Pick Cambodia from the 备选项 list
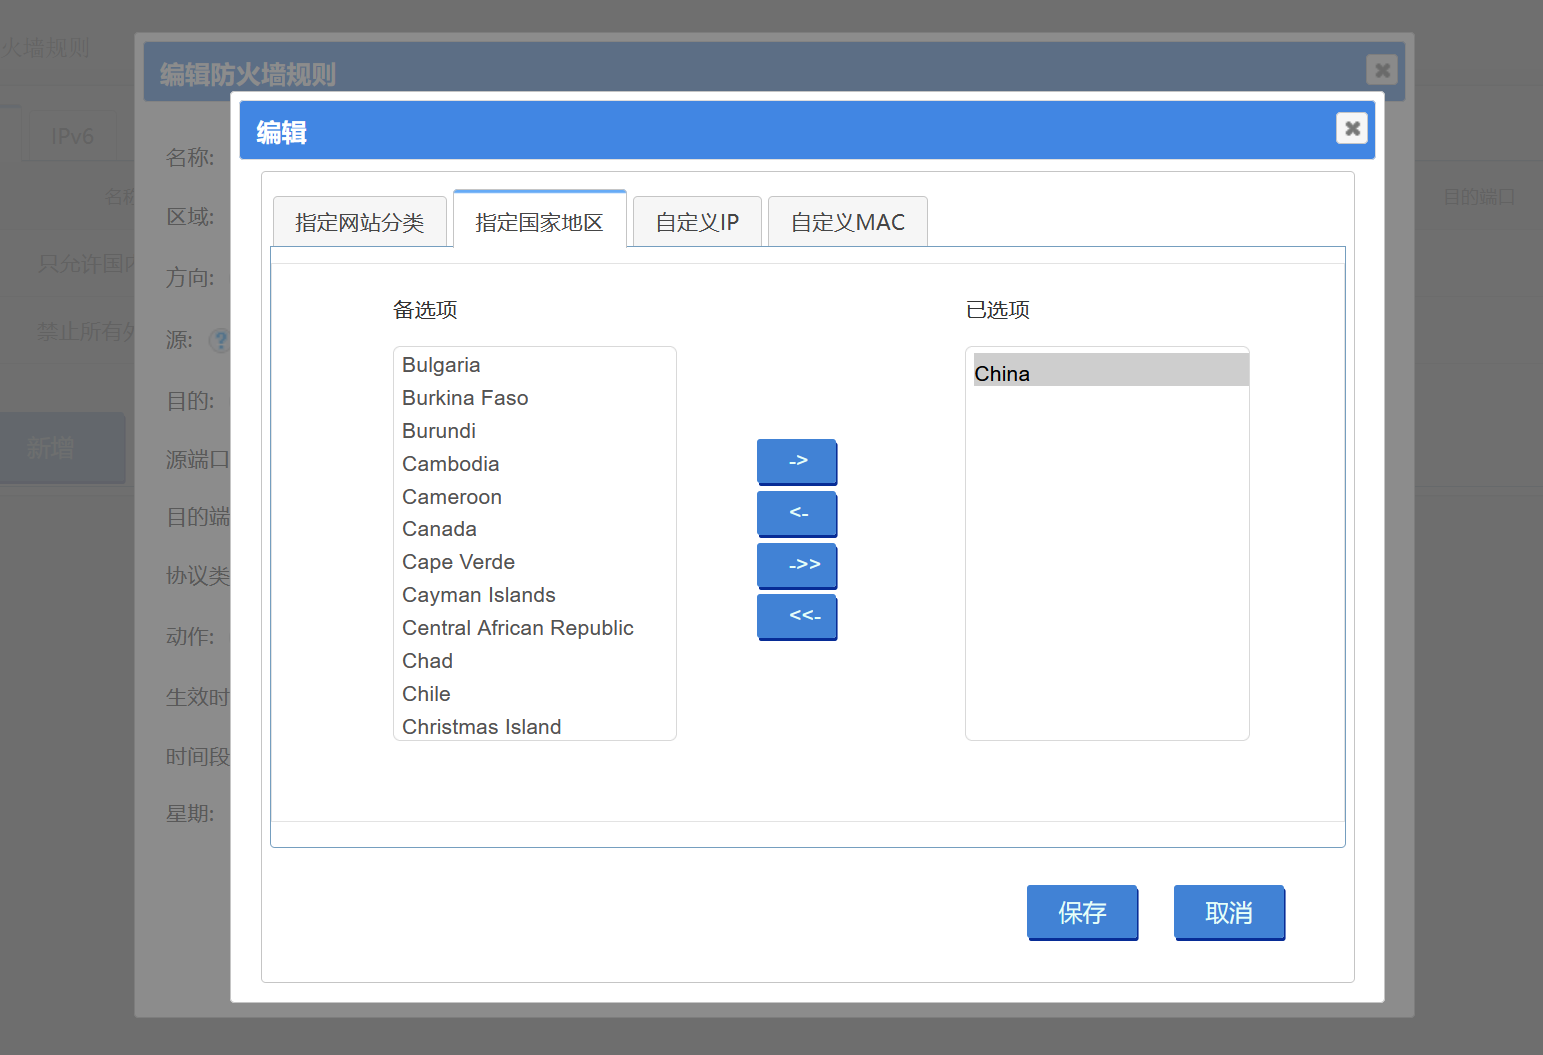 tap(450, 464)
